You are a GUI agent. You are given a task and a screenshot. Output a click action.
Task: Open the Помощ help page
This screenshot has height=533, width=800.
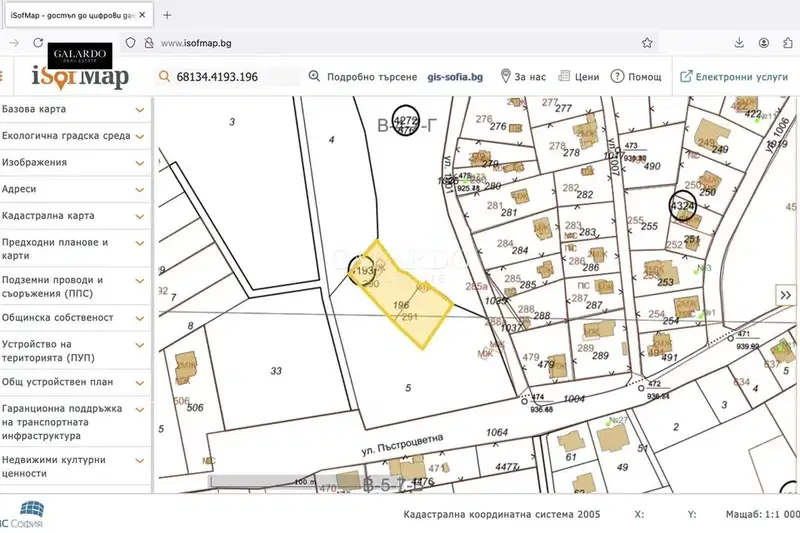[636, 77]
